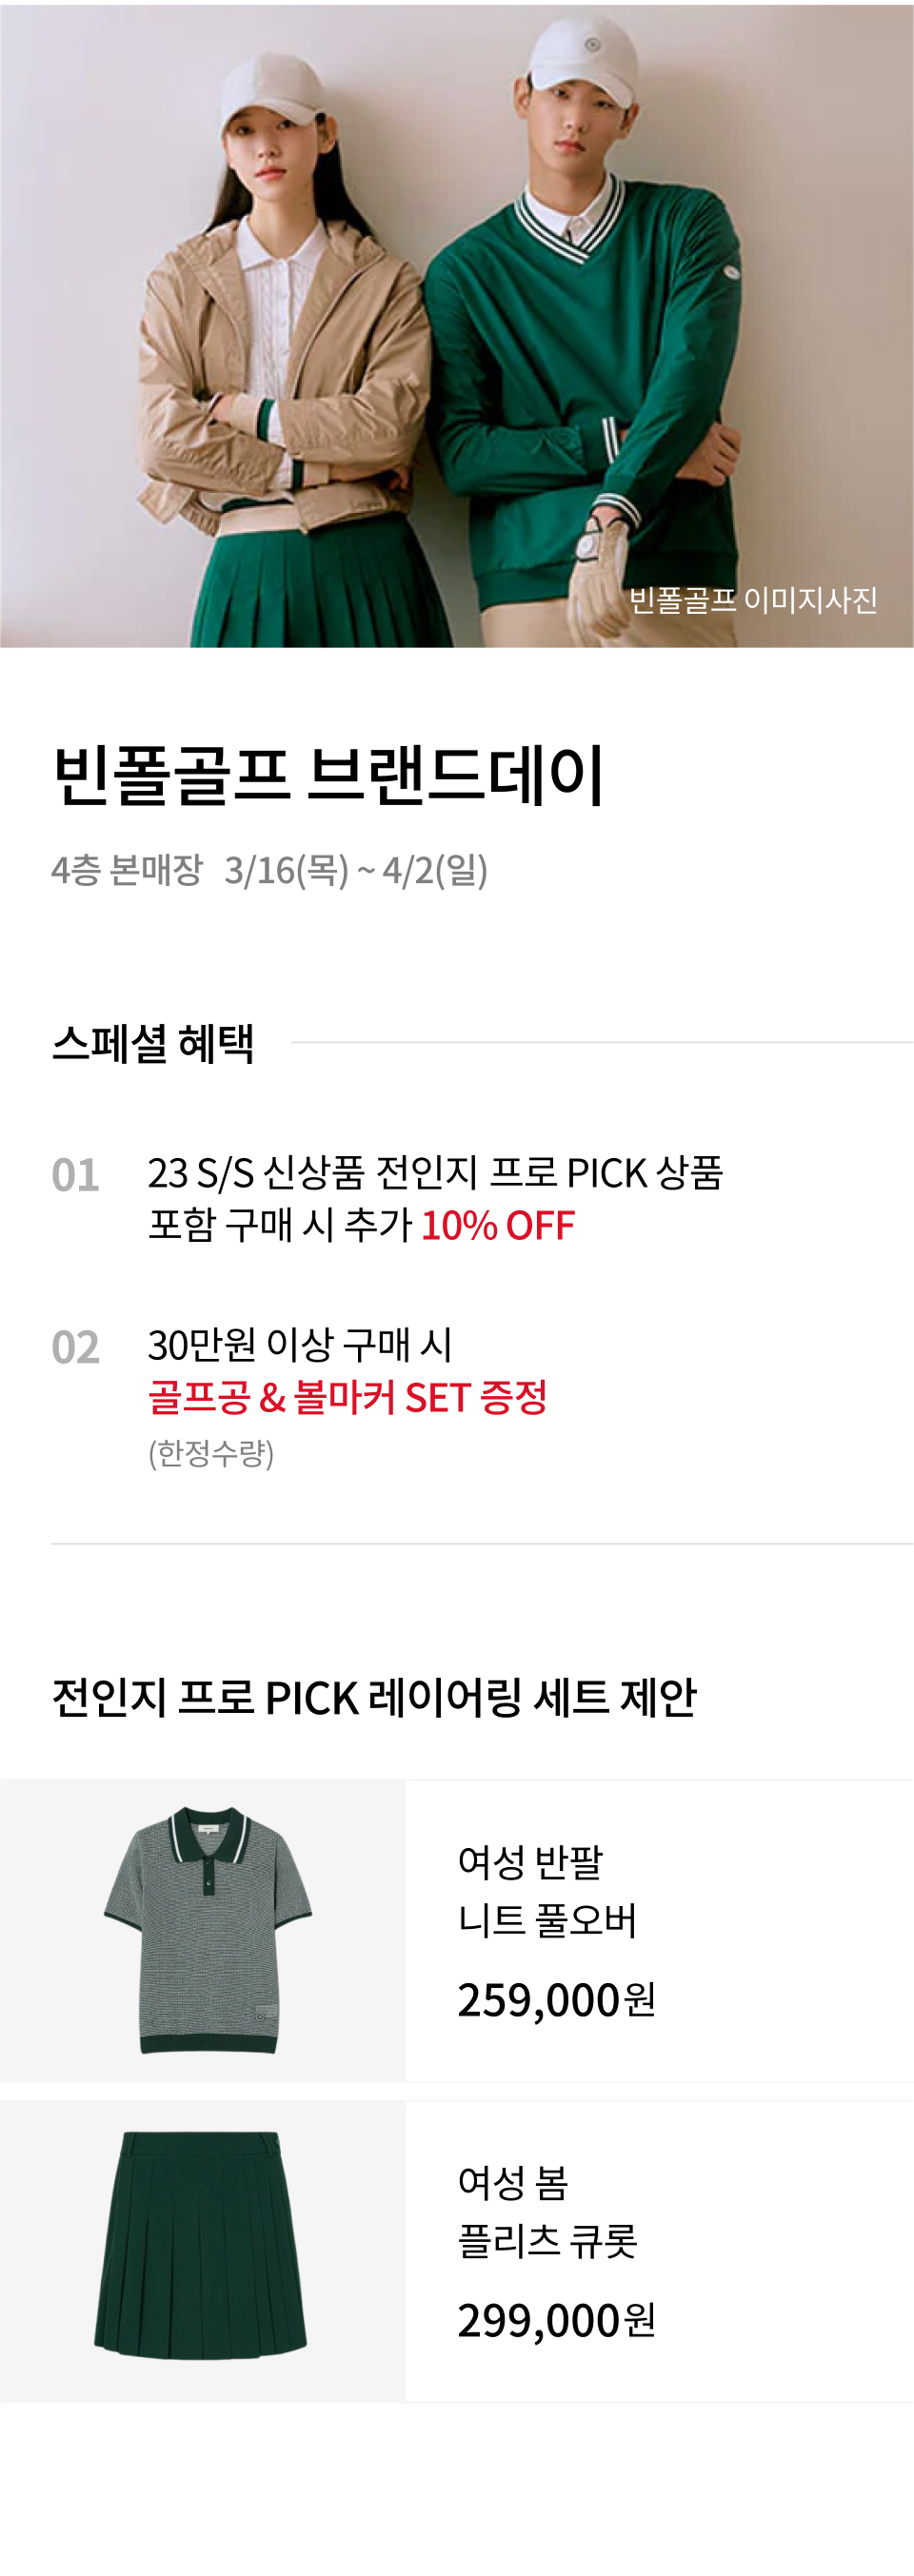
Task: Click benefit number 02
Action: 76,1347
